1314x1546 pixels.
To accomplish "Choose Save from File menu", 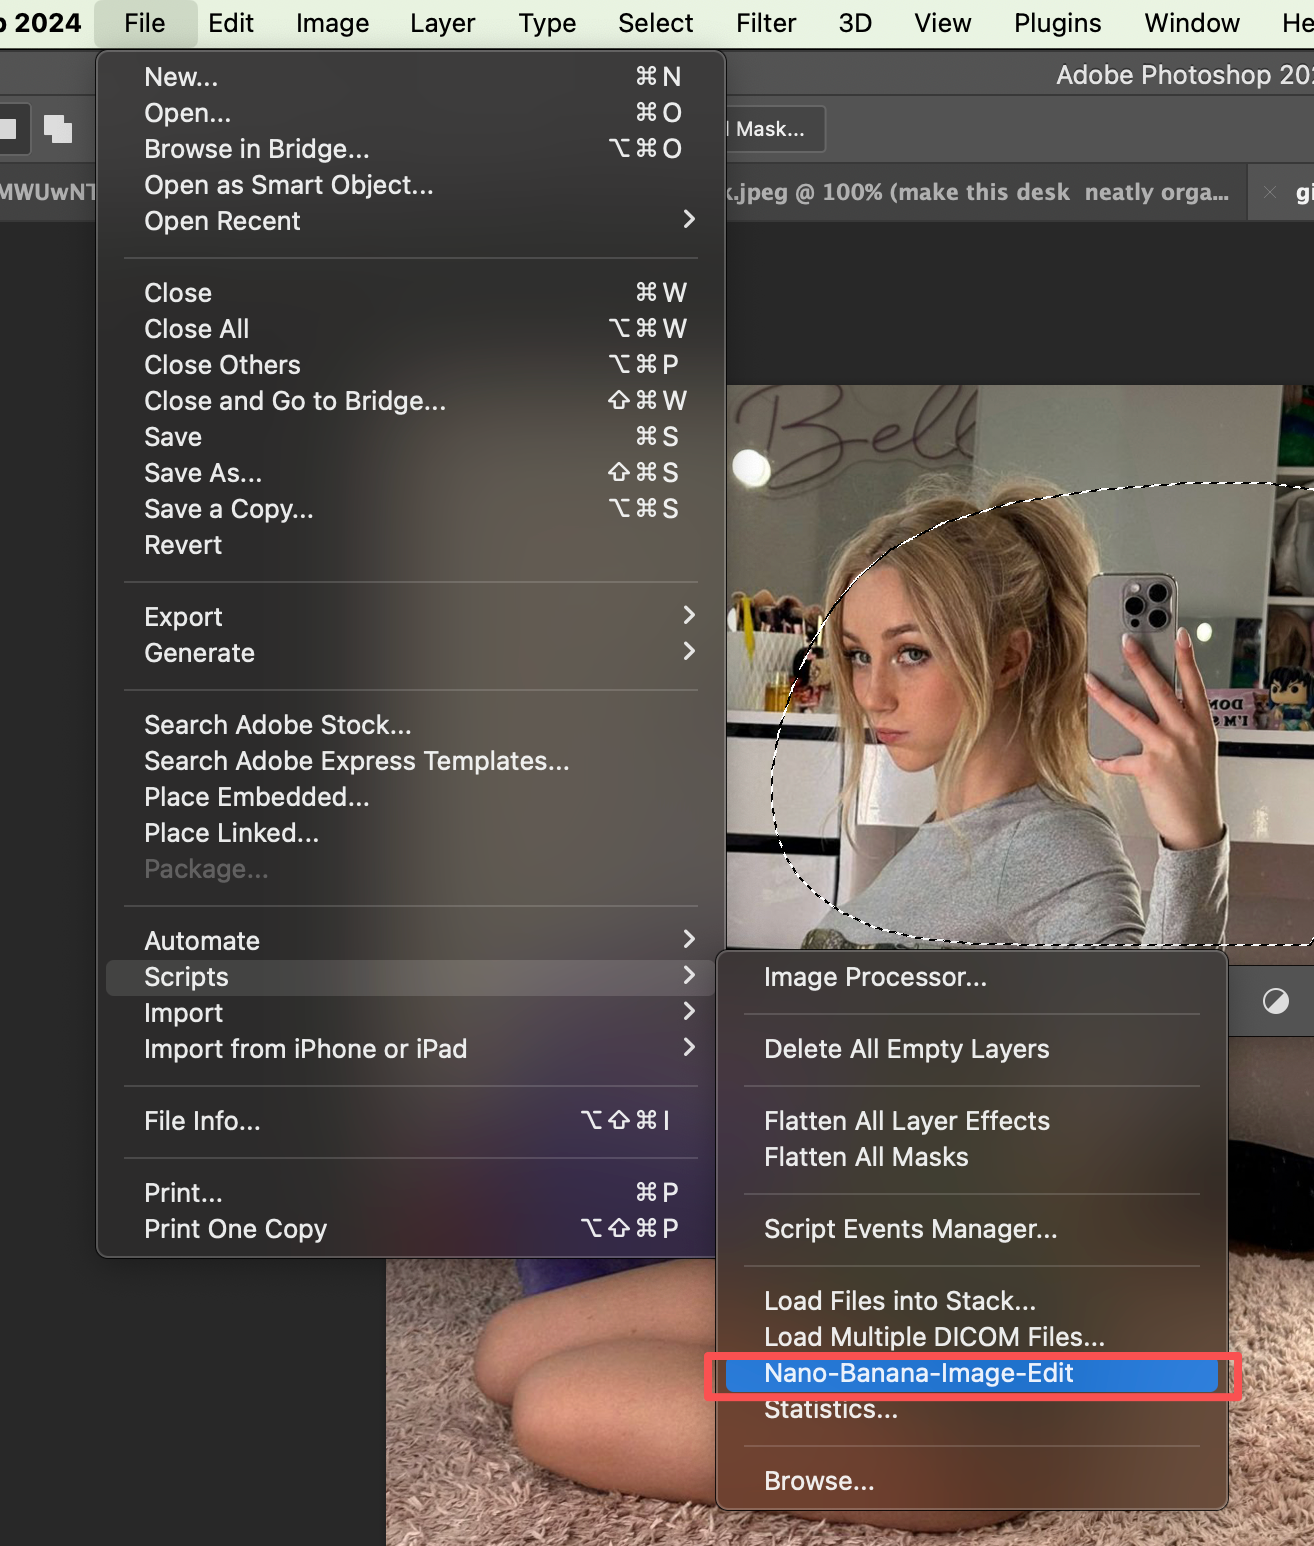I will click(410, 437).
